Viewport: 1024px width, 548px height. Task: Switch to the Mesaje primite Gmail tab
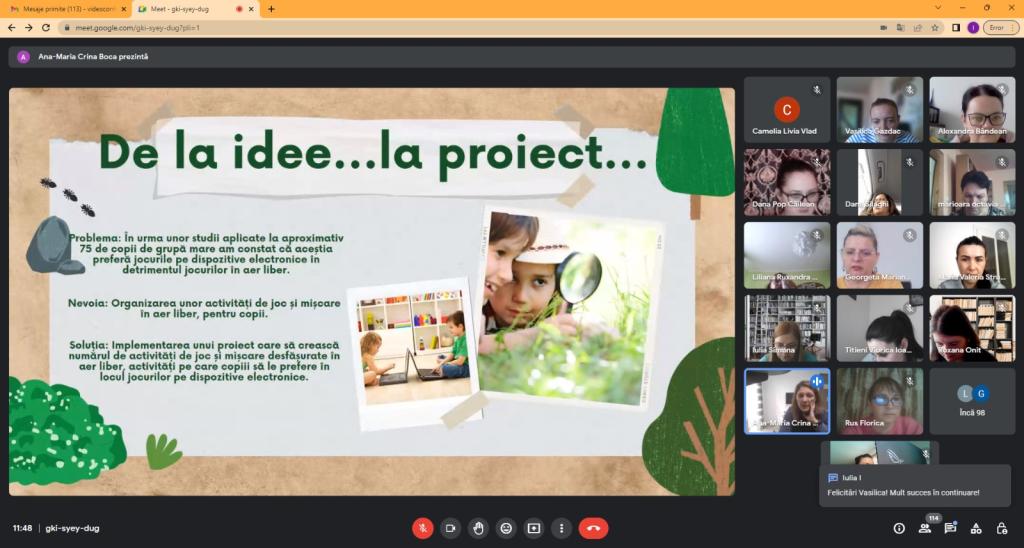click(x=62, y=9)
